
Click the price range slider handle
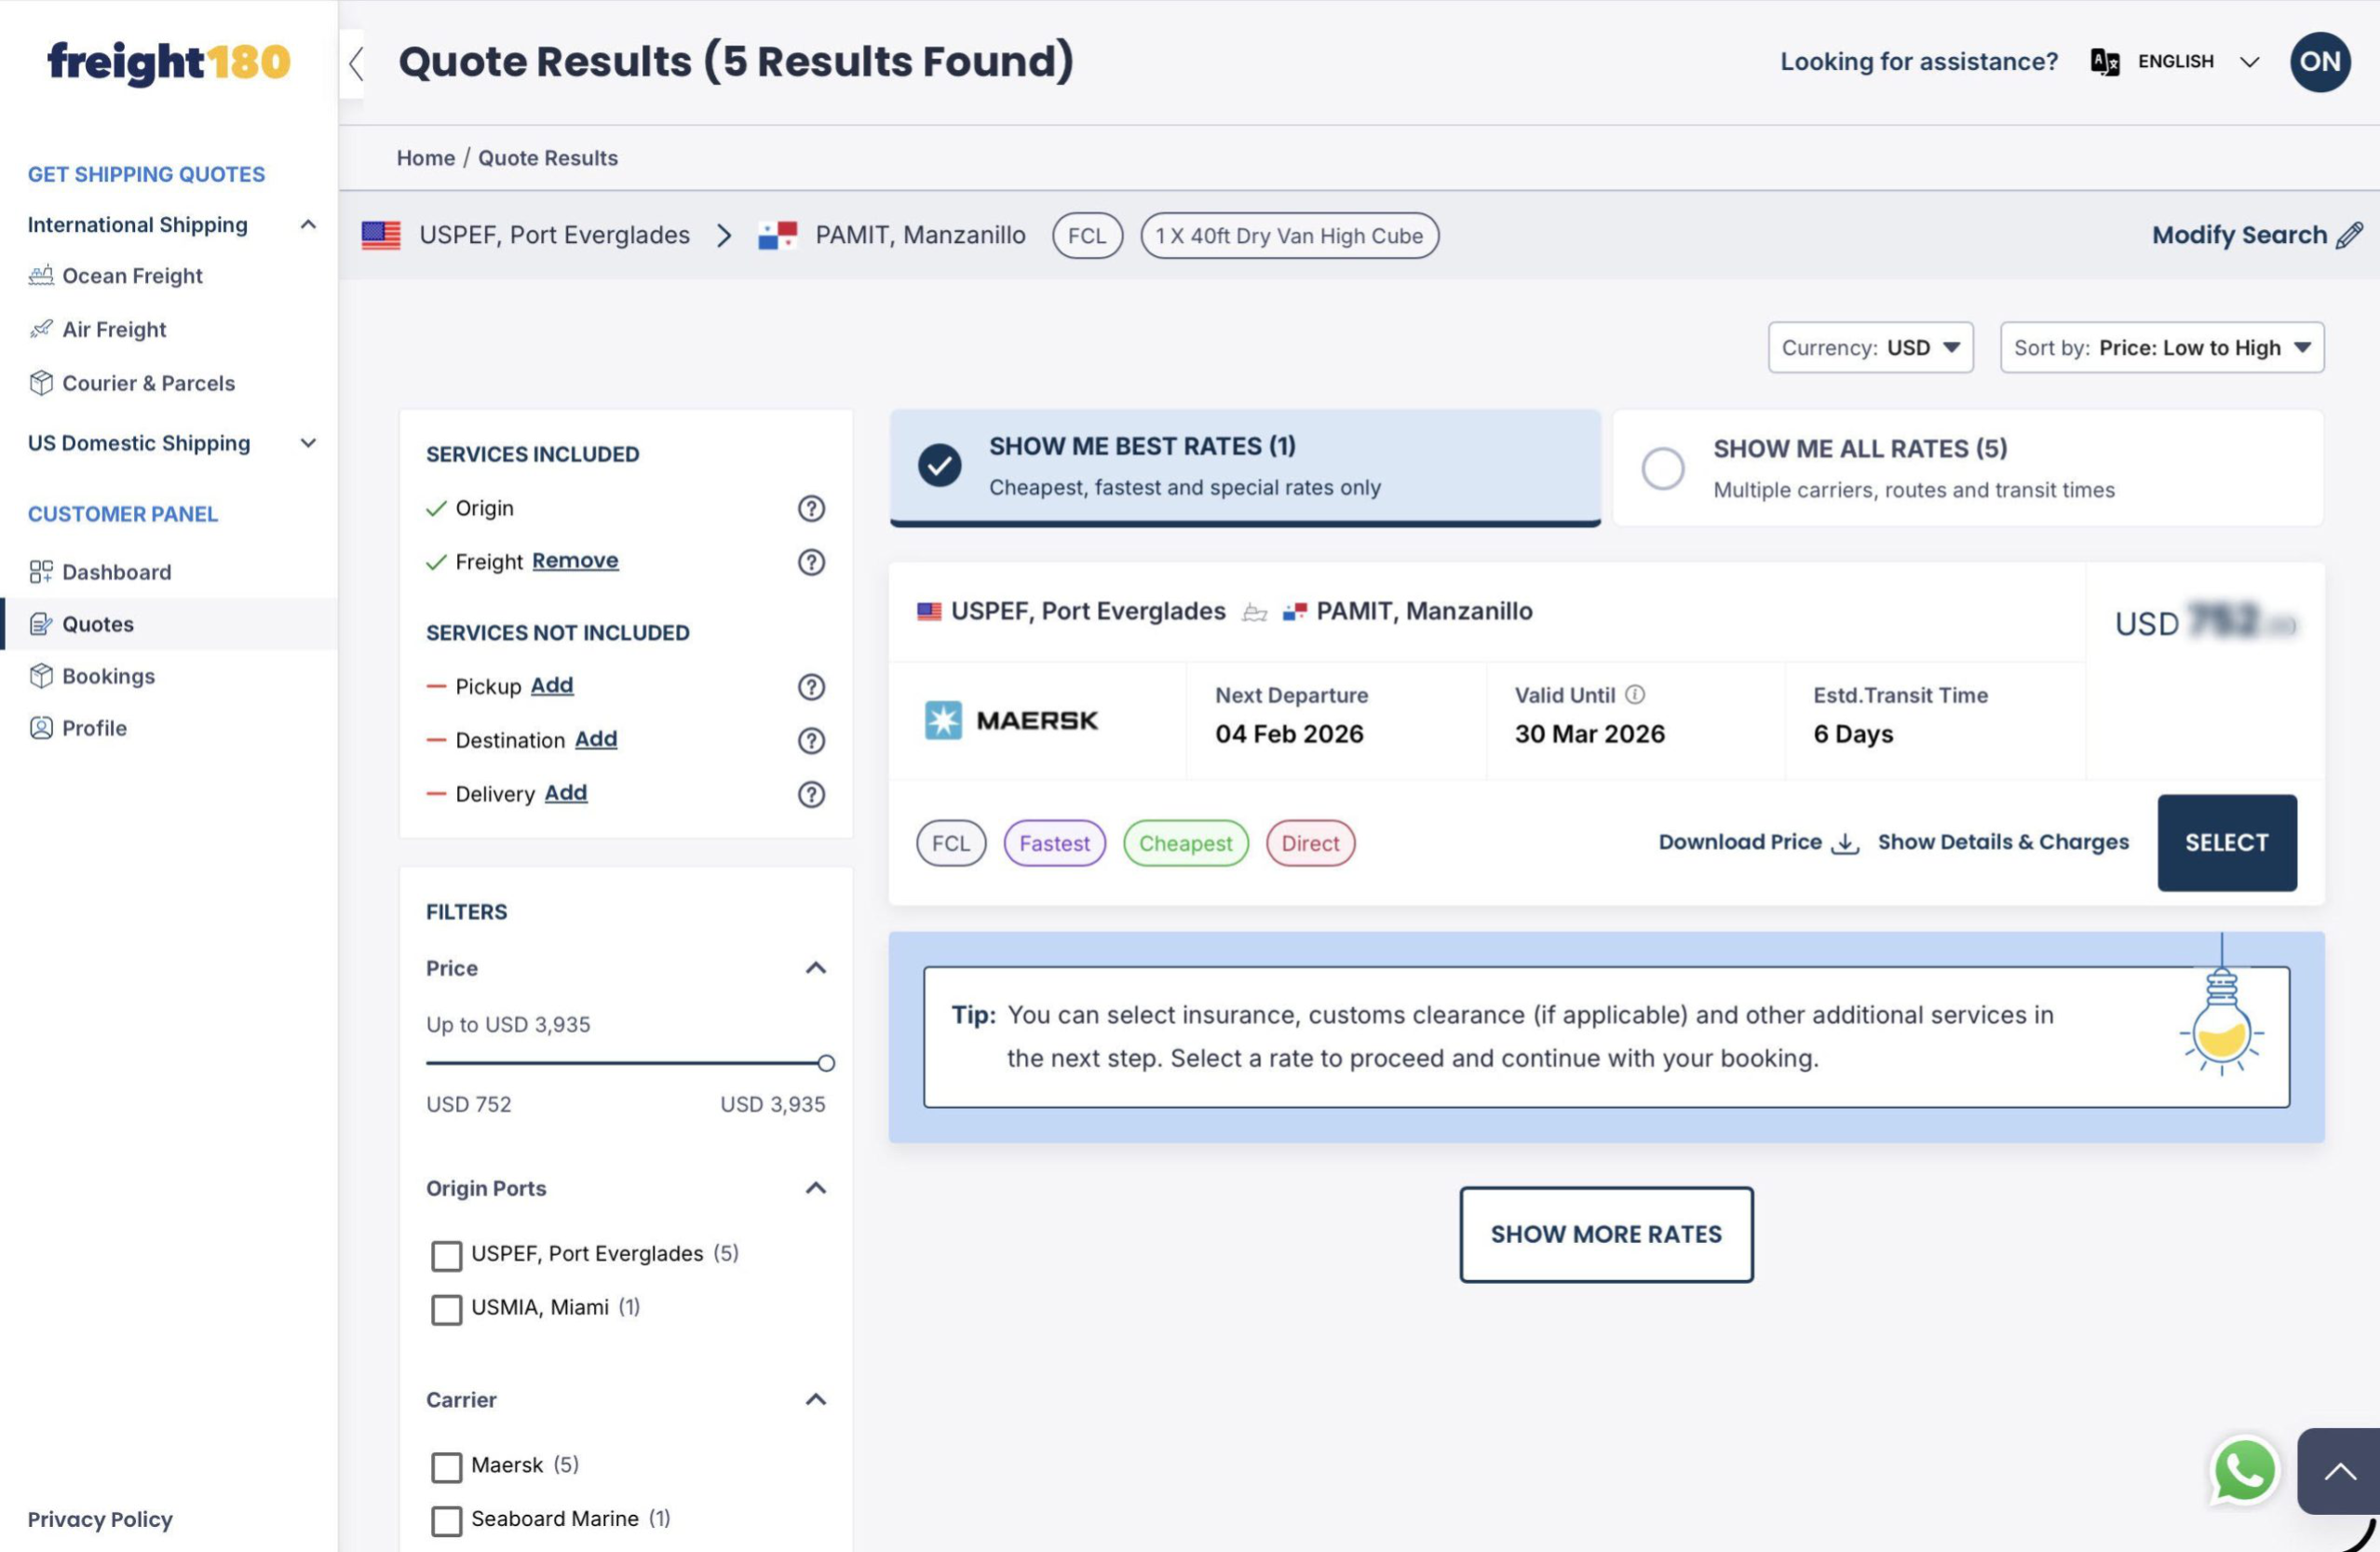tap(826, 1063)
